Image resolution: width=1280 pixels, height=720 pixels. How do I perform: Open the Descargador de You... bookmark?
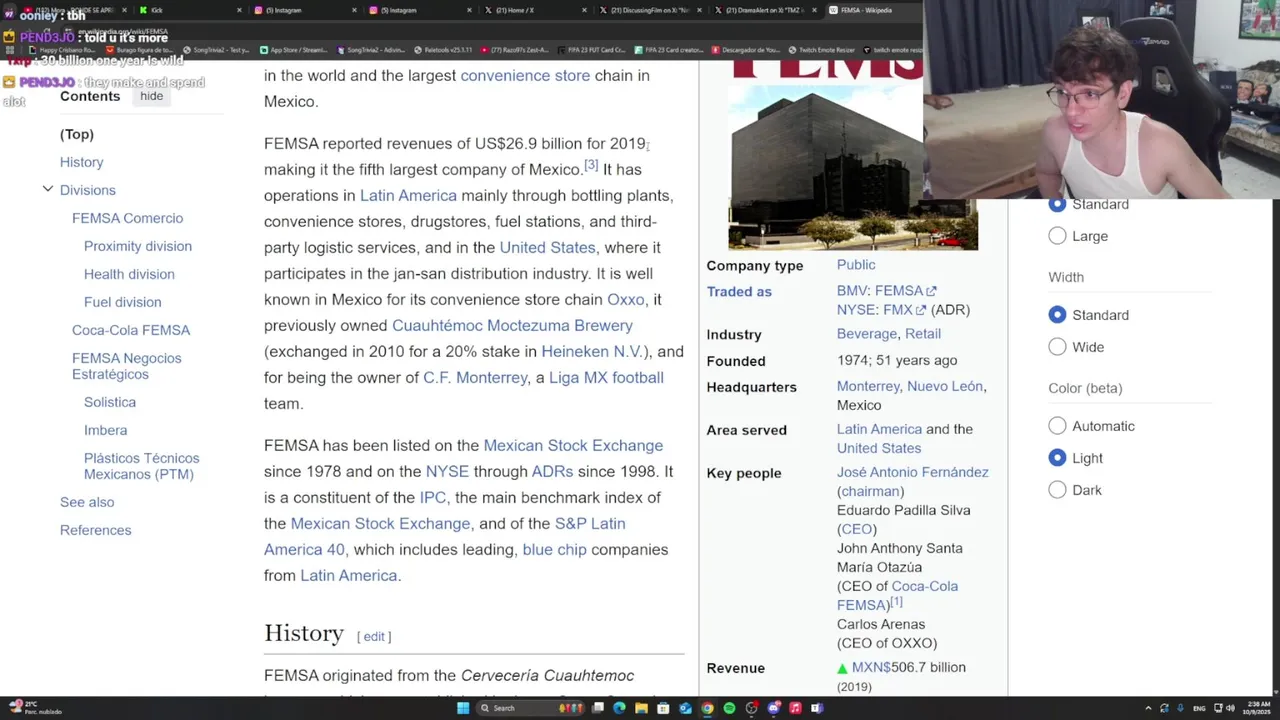coord(746,49)
